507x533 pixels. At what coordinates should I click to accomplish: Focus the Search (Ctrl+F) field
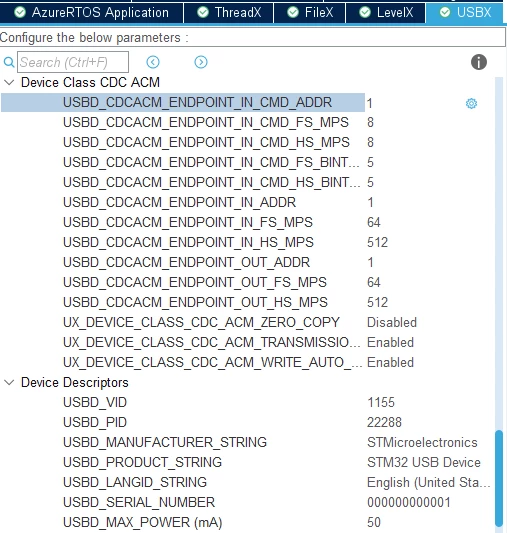coord(73,62)
